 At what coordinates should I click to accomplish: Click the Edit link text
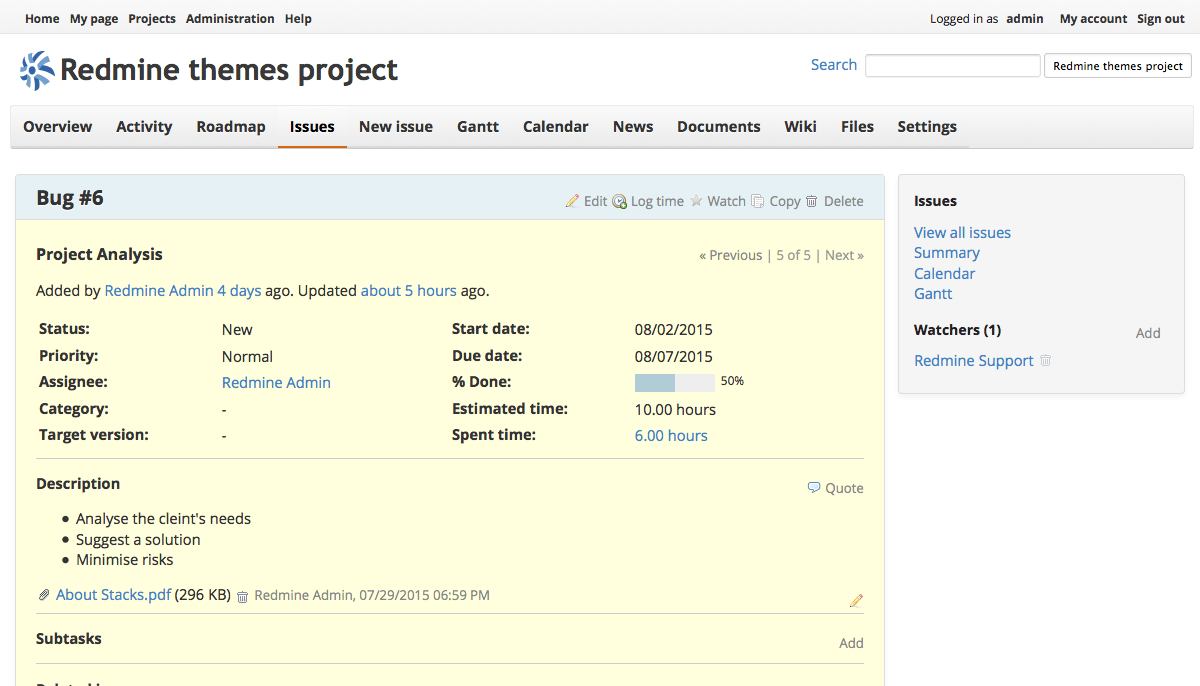pos(595,201)
